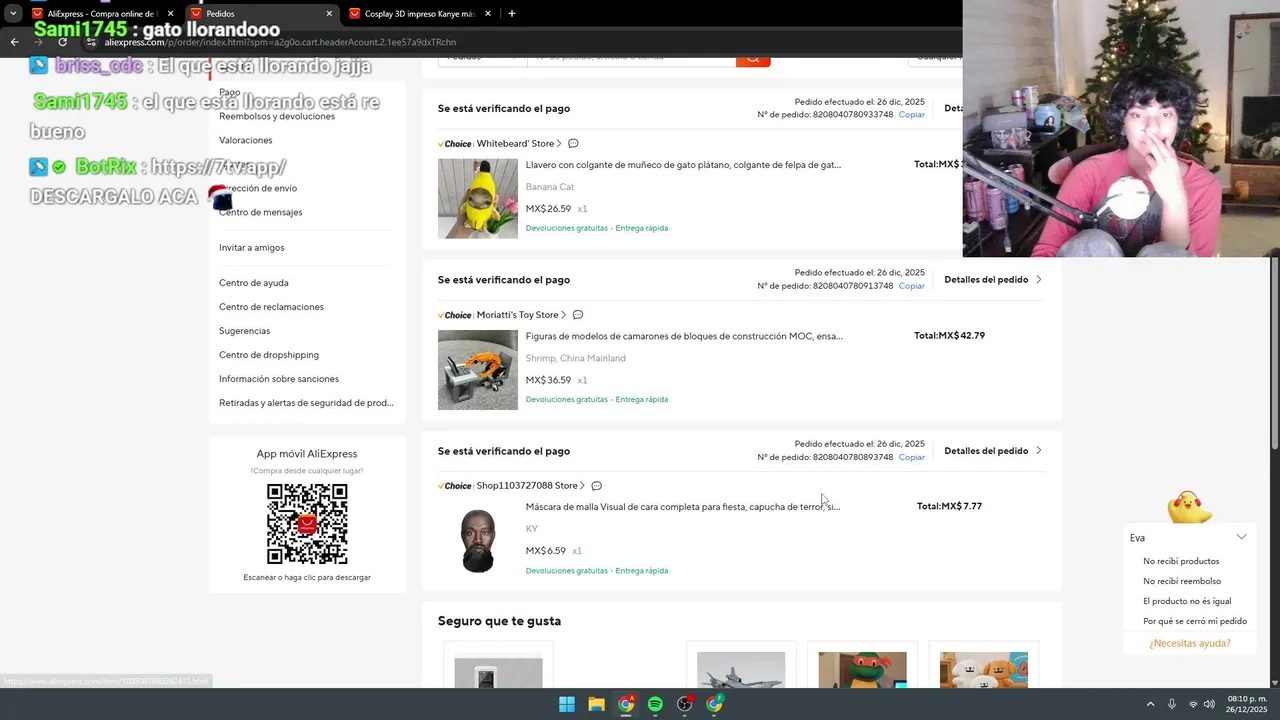Open the browser tab search dropdown
Viewport: 1280px width, 720px height.
(x=13, y=14)
